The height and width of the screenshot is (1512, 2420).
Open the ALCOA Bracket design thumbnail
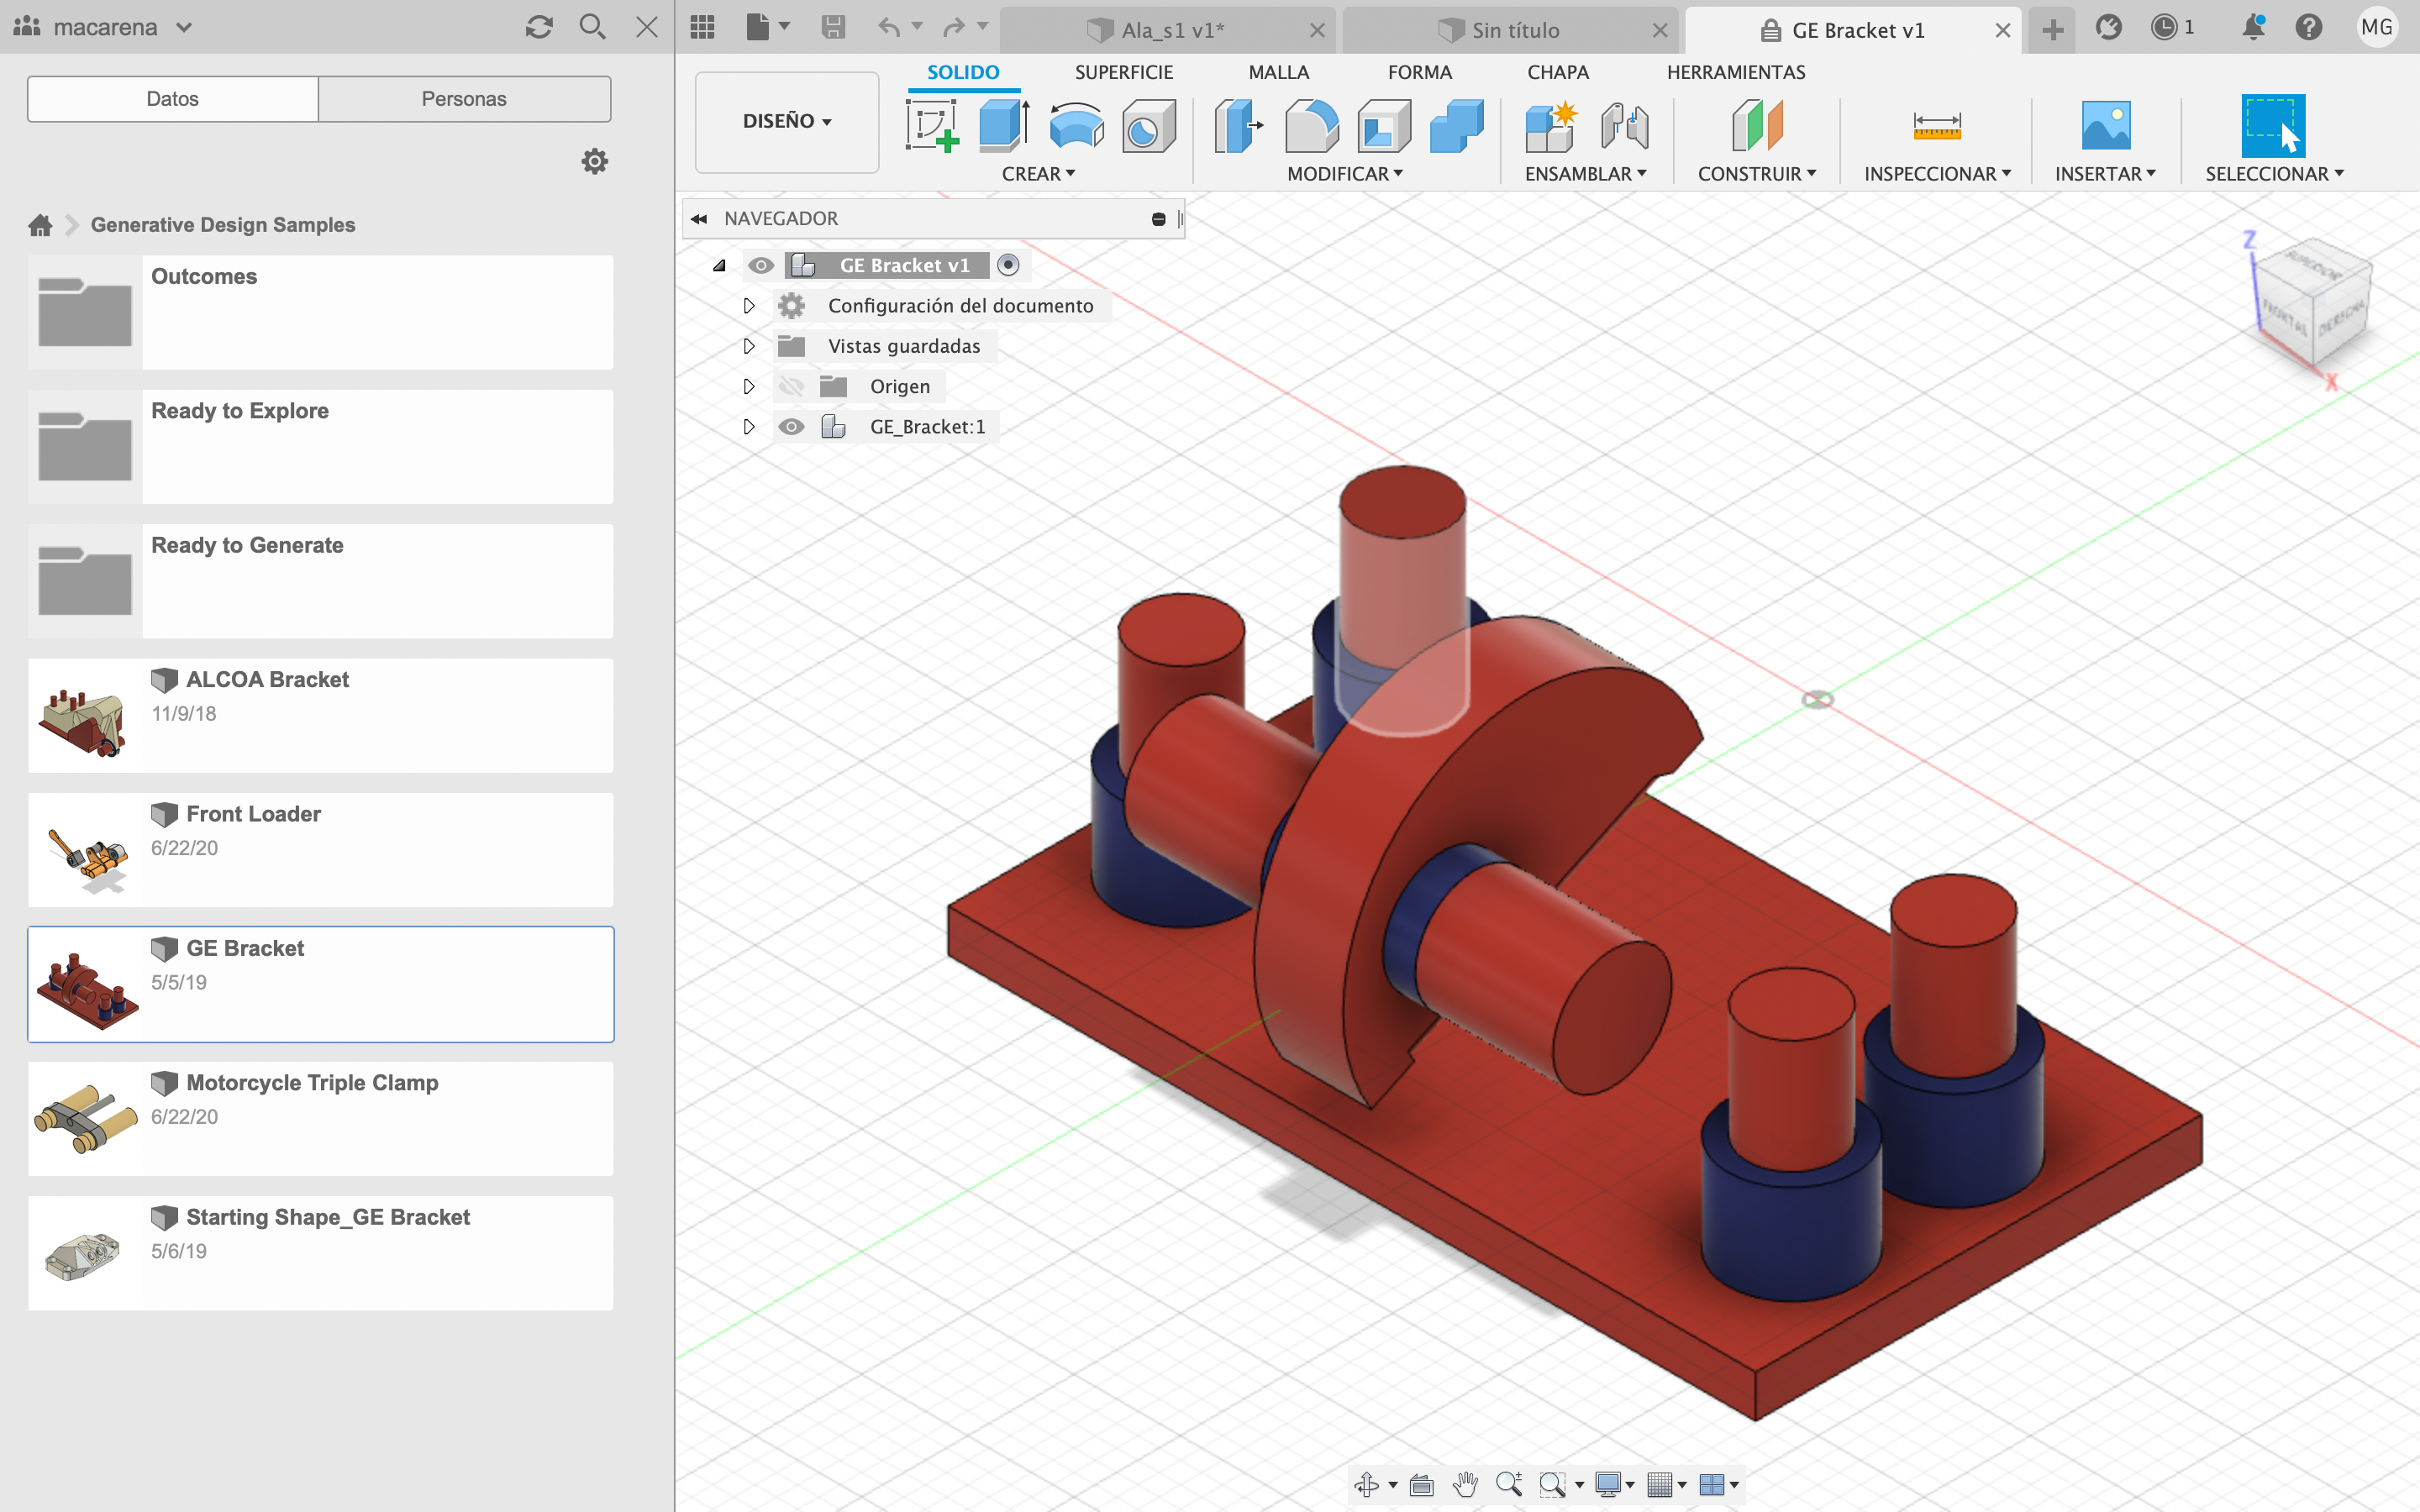coord(84,716)
